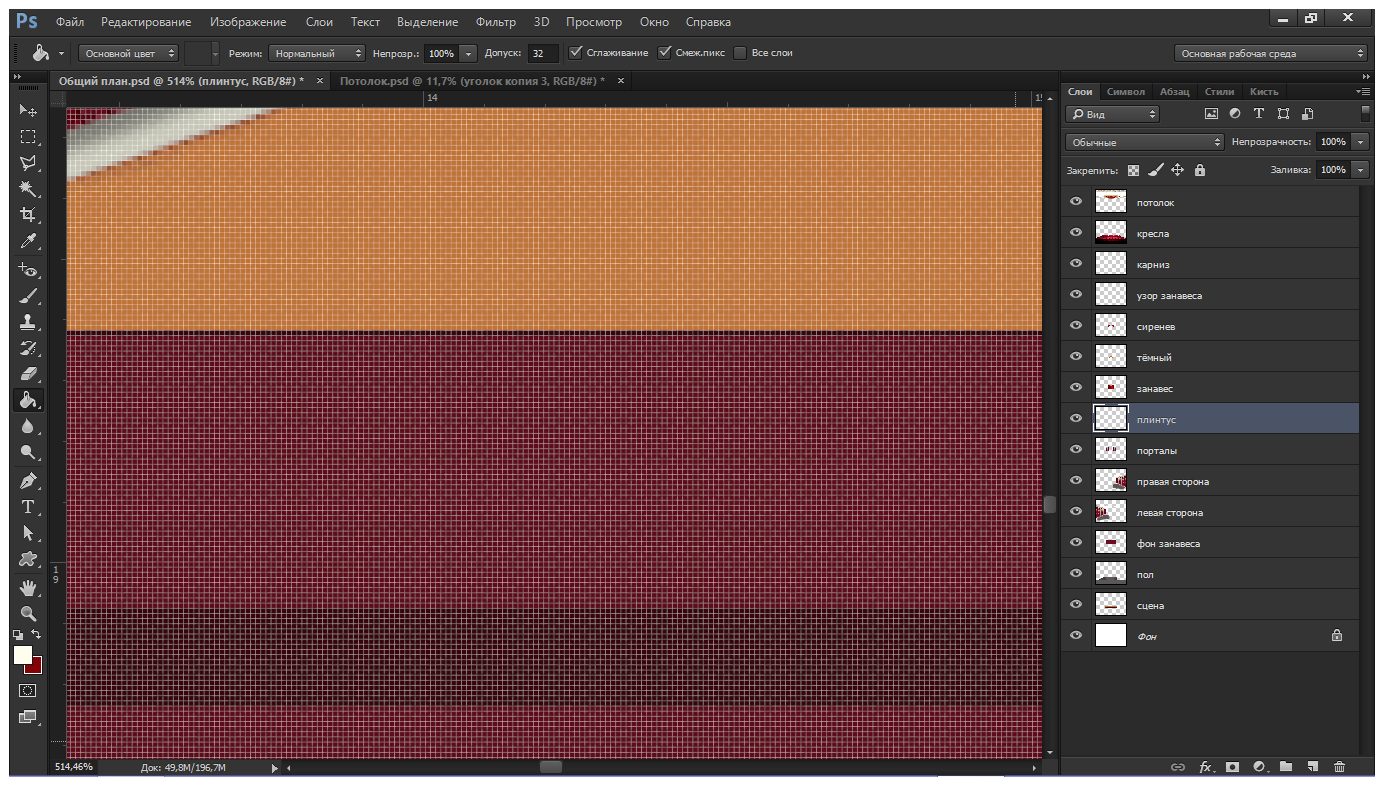Open the layer blend mode Обычные dropdown
The width and height of the screenshot is (1384, 786).
click(x=1144, y=142)
